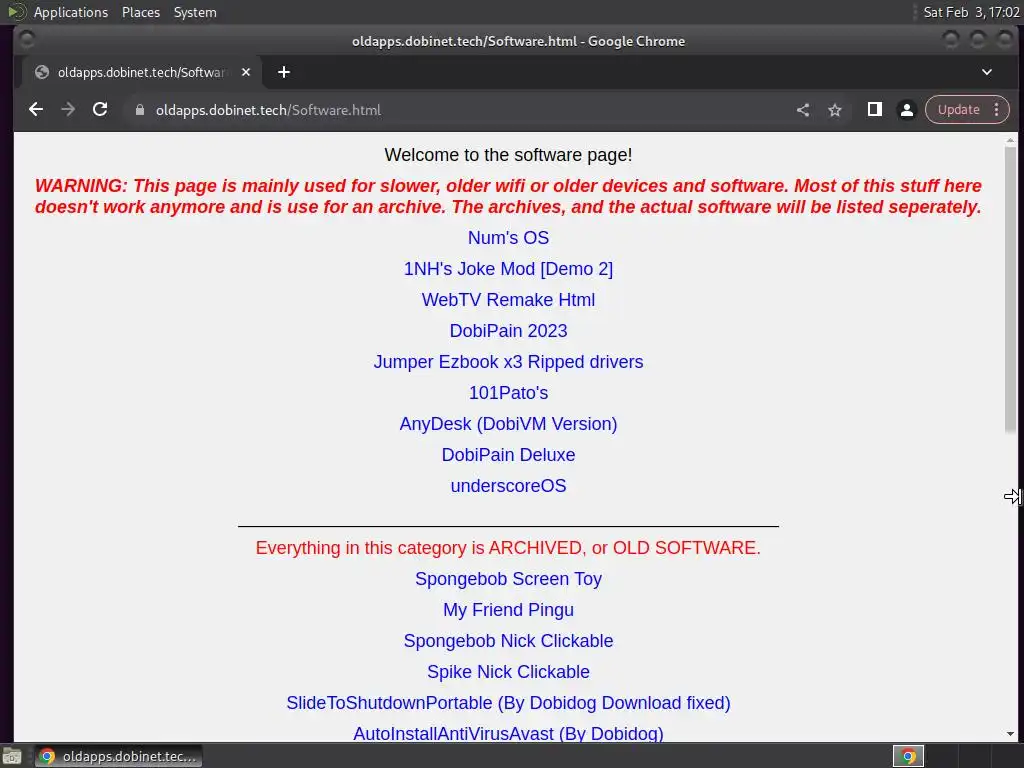Image resolution: width=1024 pixels, height=768 pixels.
Task: Open the Places menu
Action: click(x=140, y=12)
